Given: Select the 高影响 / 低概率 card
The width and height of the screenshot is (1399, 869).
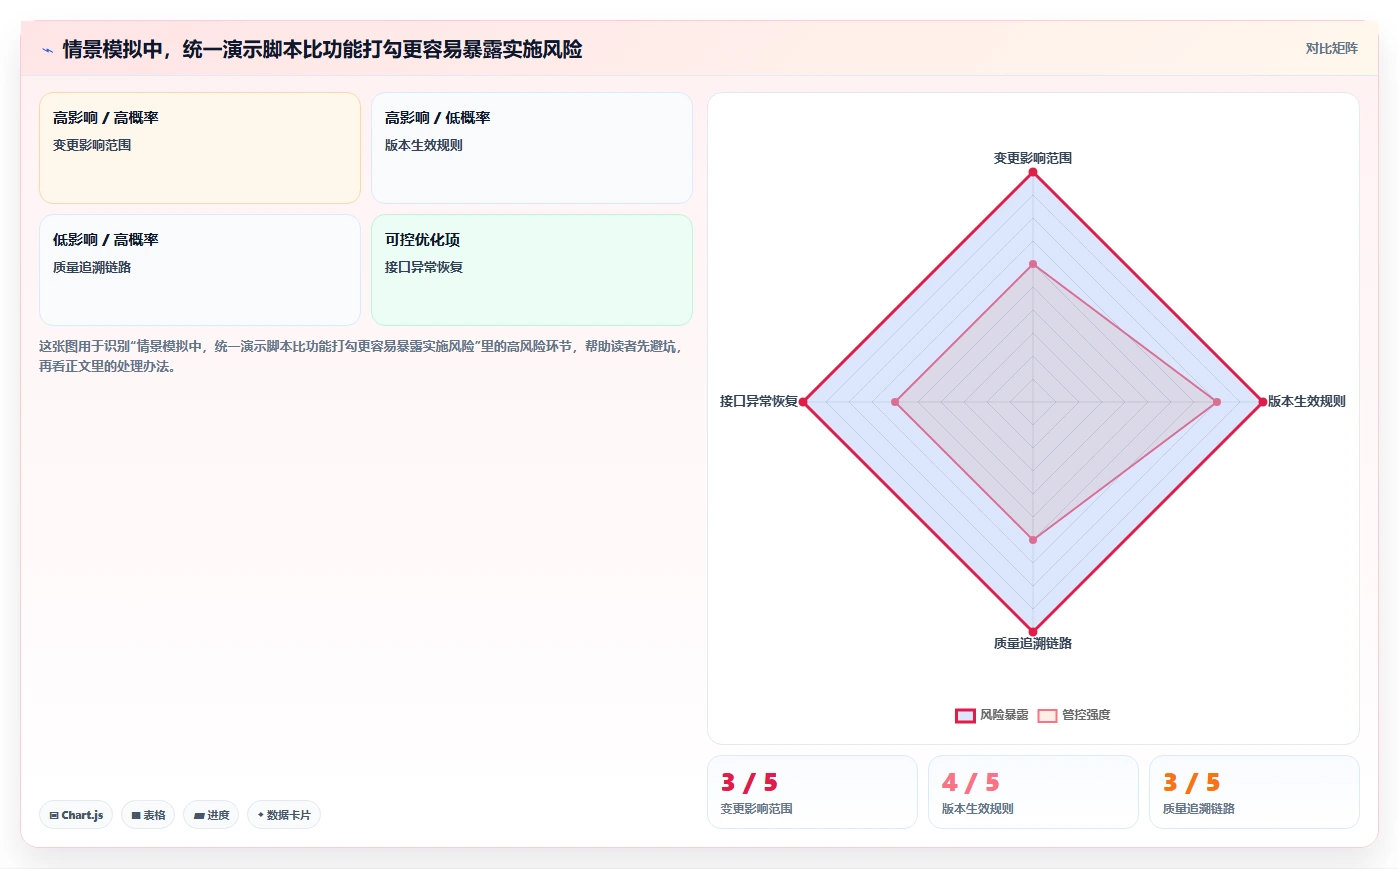Looking at the screenshot, I should point(532,148).
